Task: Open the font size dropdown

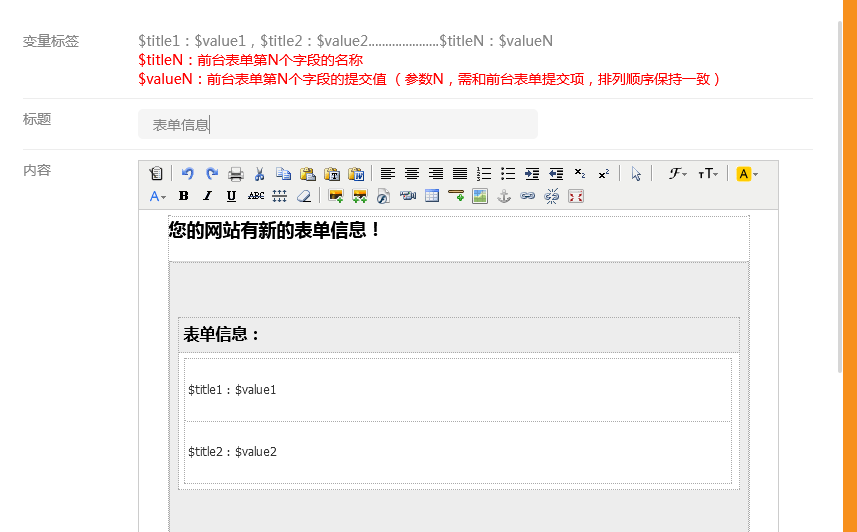Action: [x=708, y=174]
